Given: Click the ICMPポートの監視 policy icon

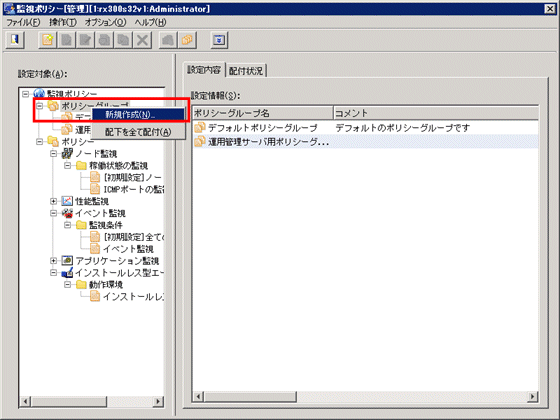Looking at the screenshot, I should pos(95,189).
